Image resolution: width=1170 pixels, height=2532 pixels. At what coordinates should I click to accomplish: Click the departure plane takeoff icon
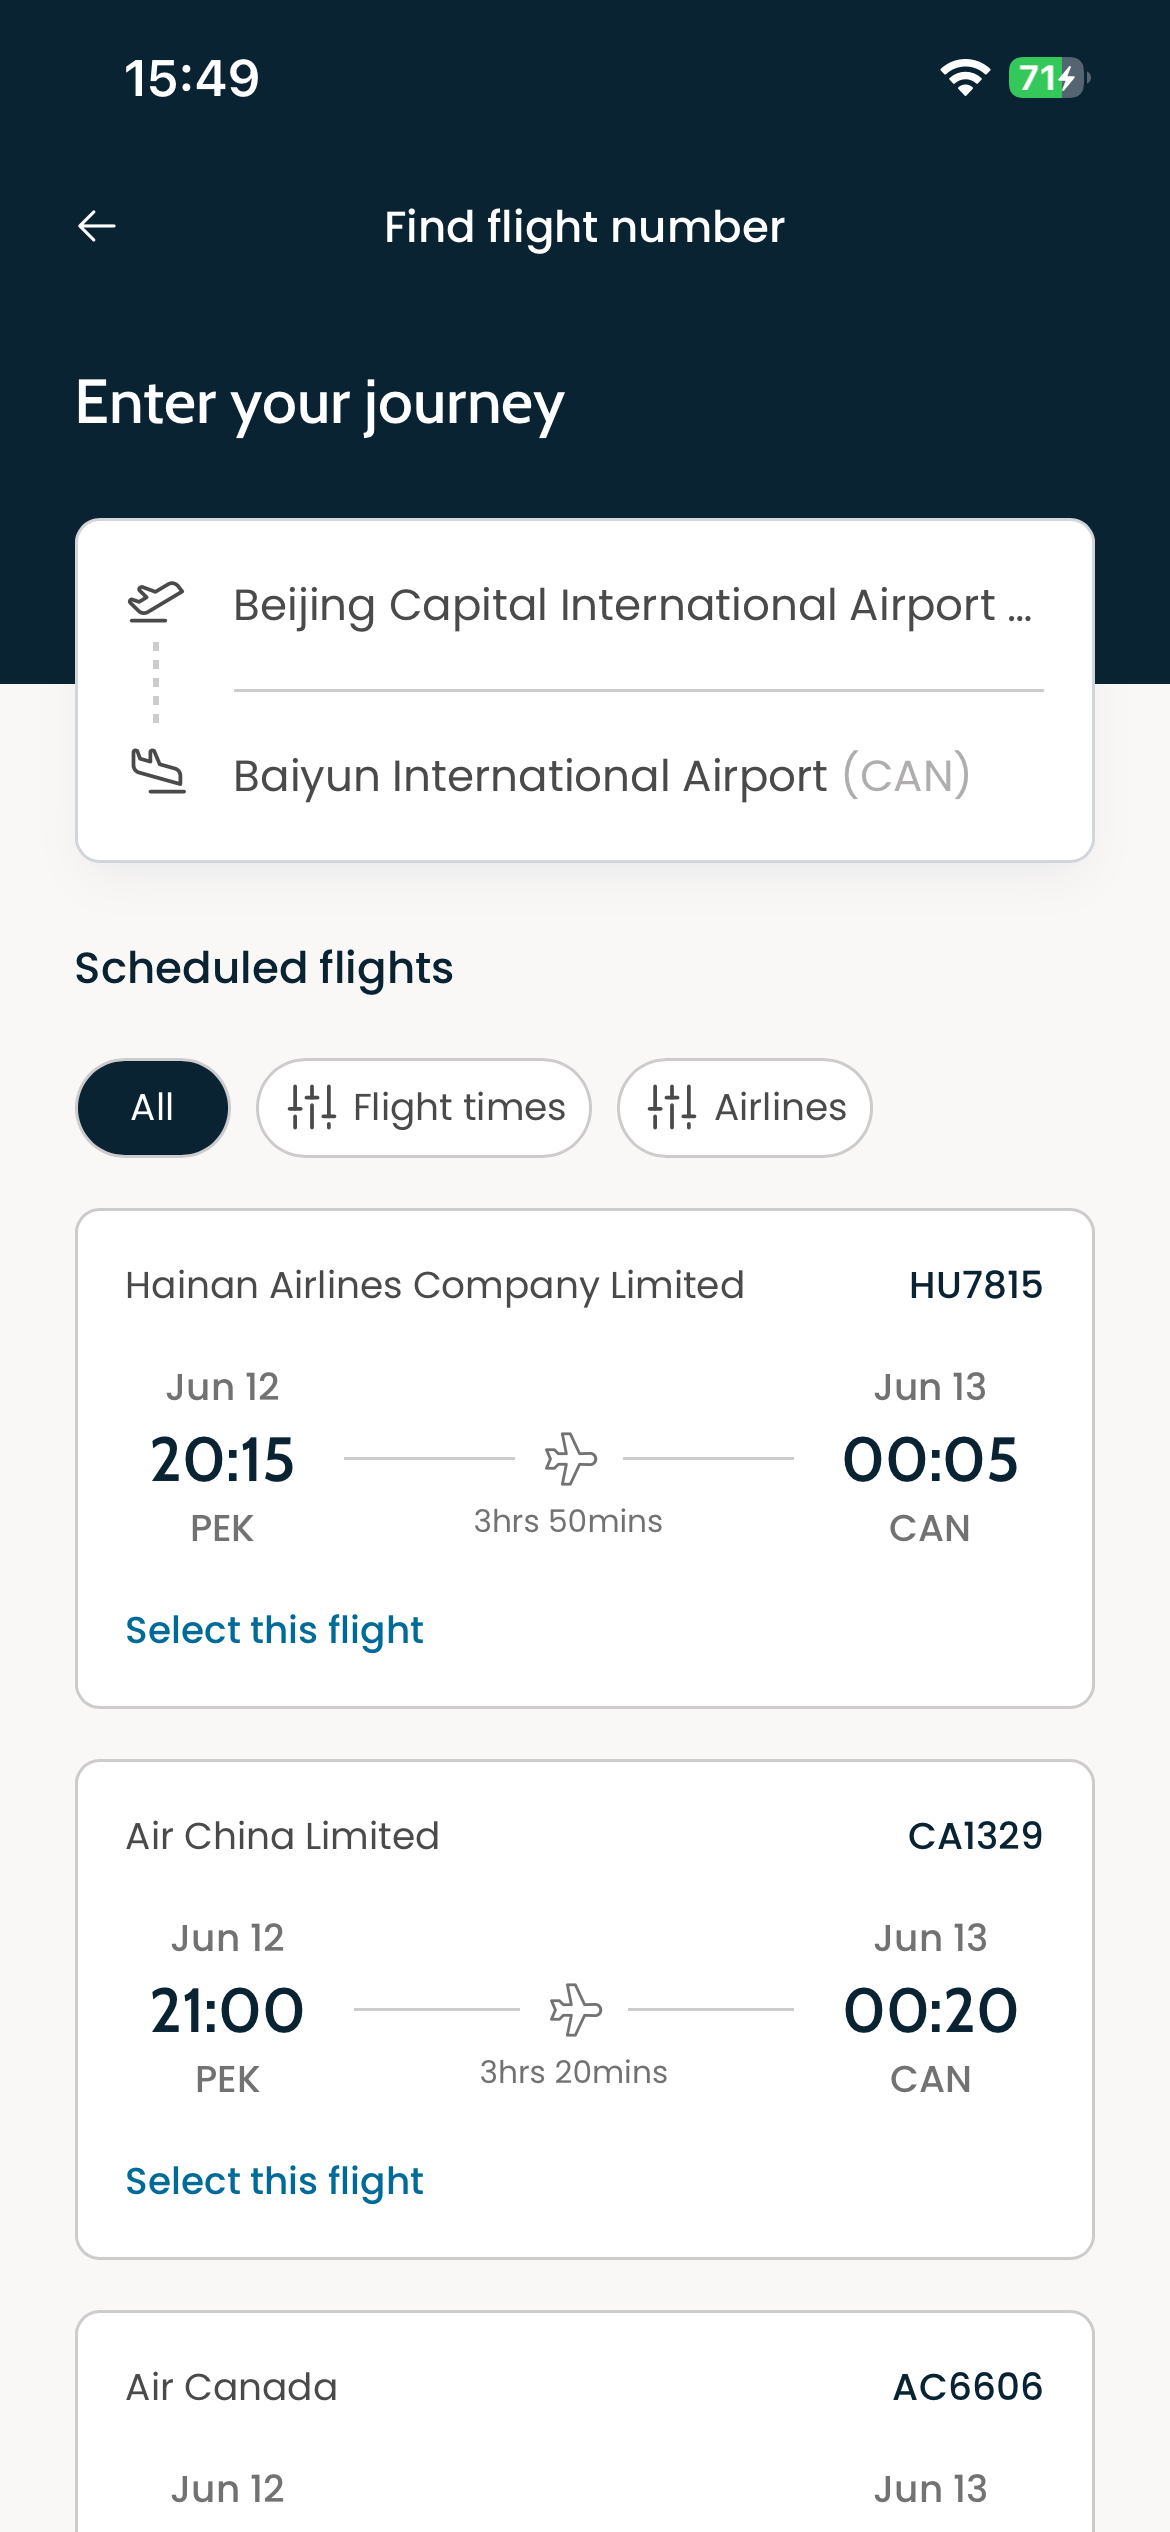[x=156, y=602]
